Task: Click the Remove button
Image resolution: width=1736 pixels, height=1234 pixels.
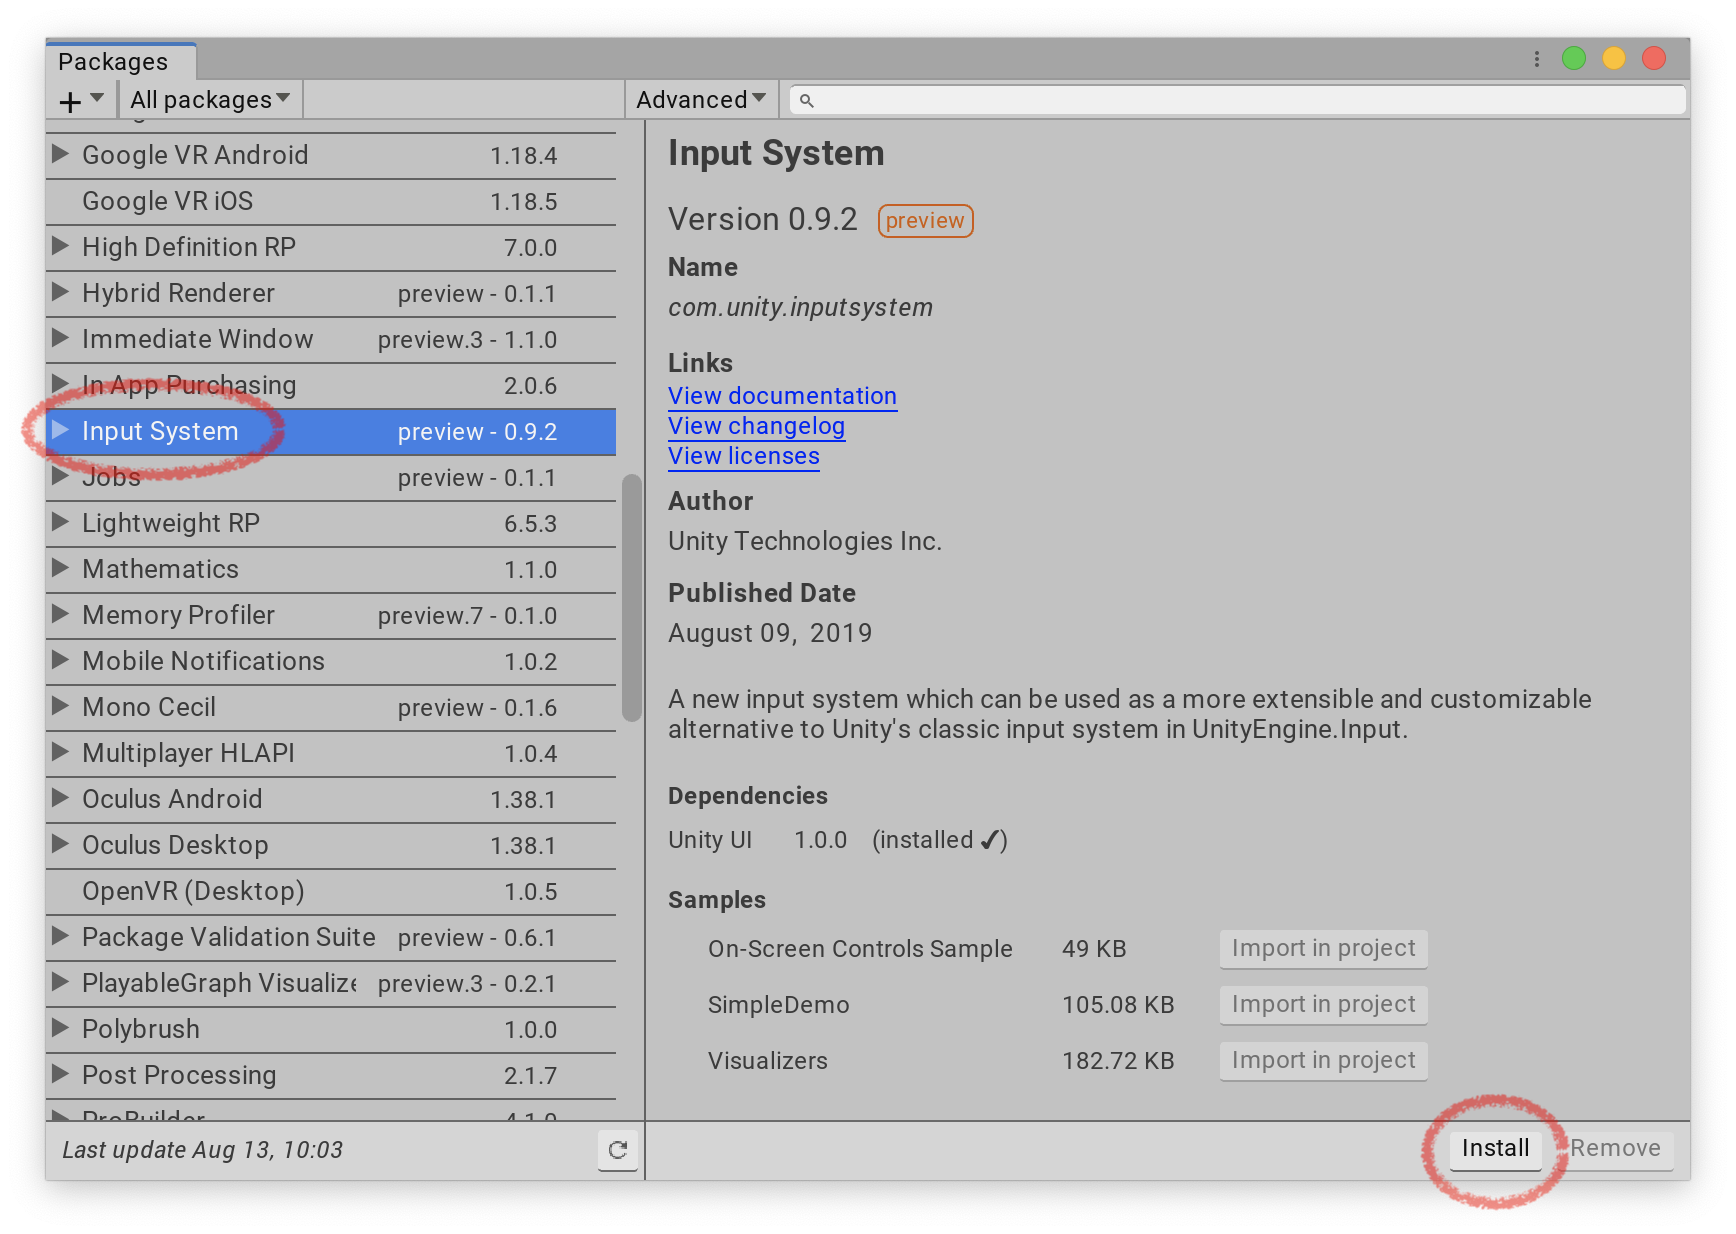Action: click(1615, 1149)
